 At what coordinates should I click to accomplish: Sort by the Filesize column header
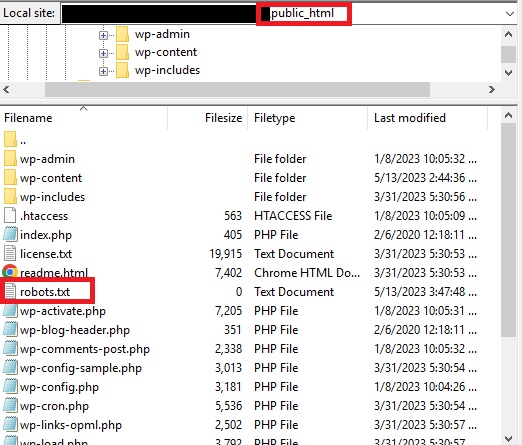point(207,118)
